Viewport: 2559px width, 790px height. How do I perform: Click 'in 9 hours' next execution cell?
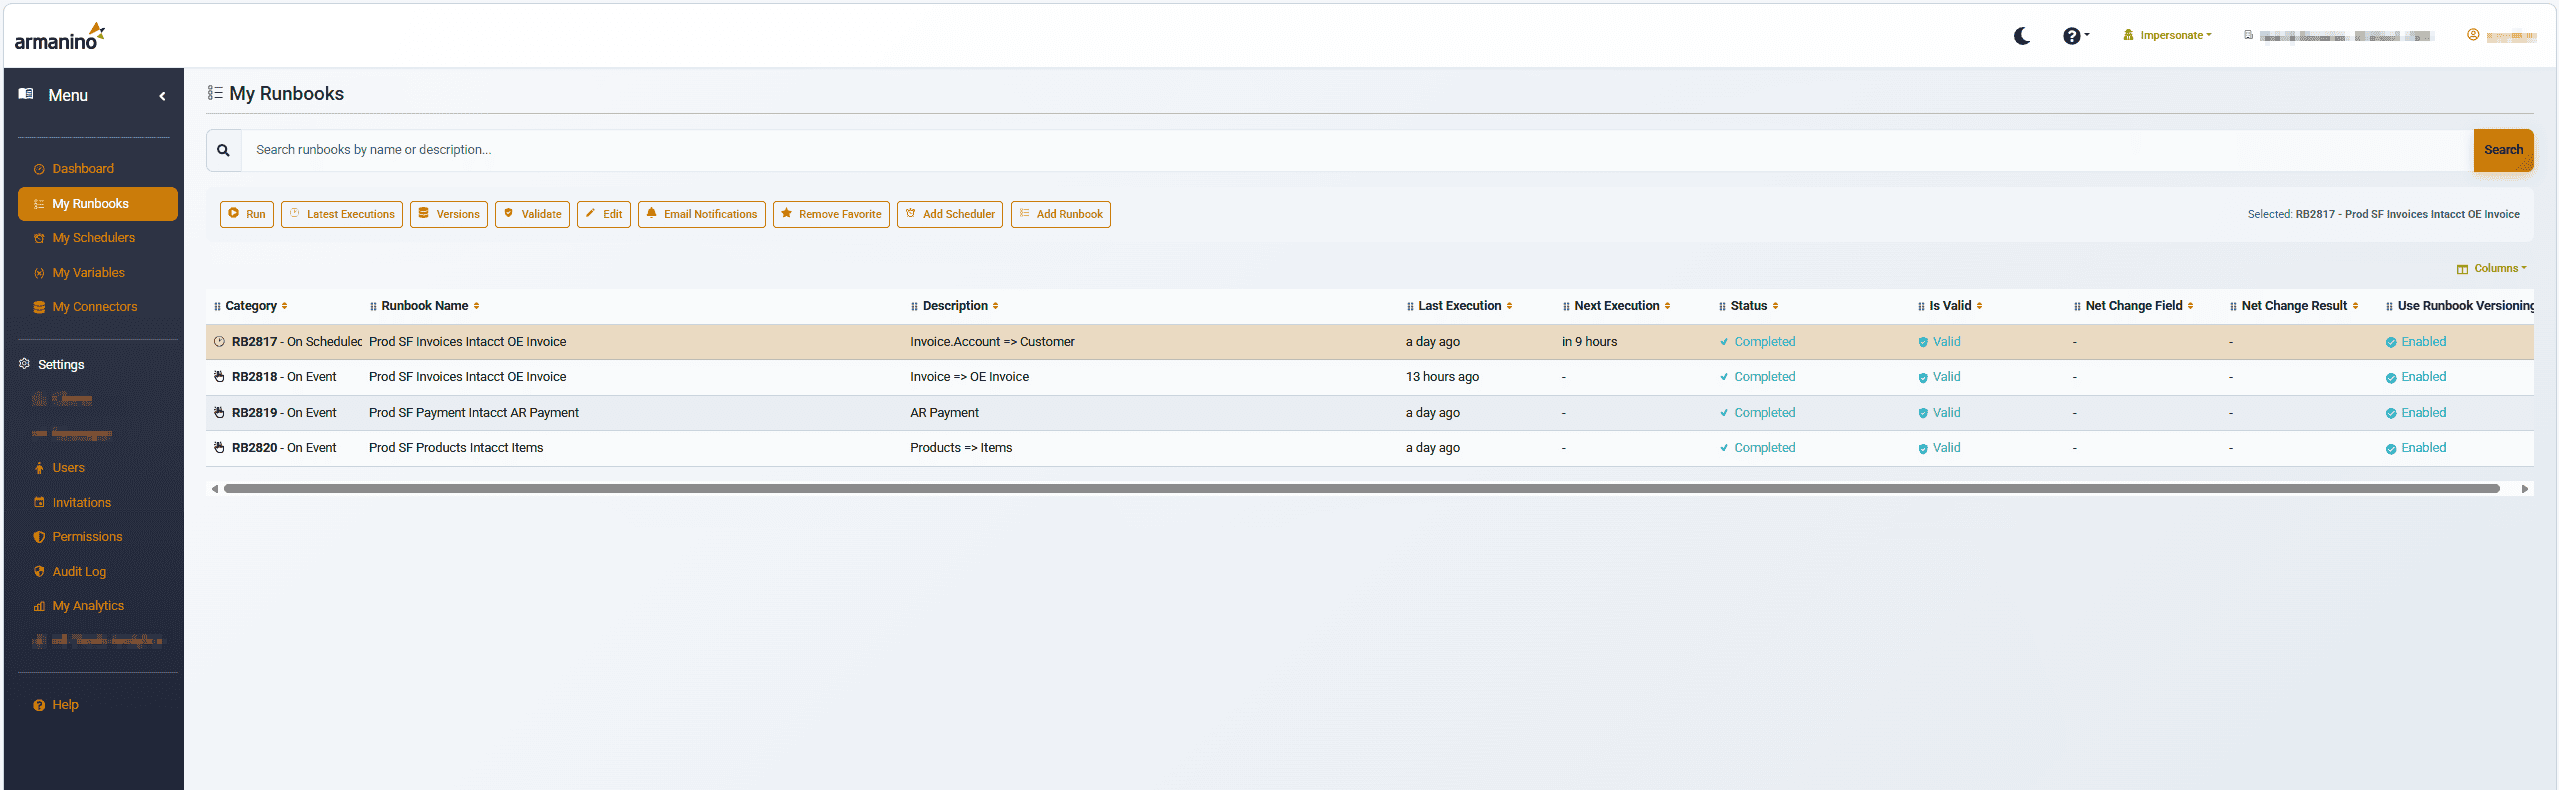(x=1589, y=342)
